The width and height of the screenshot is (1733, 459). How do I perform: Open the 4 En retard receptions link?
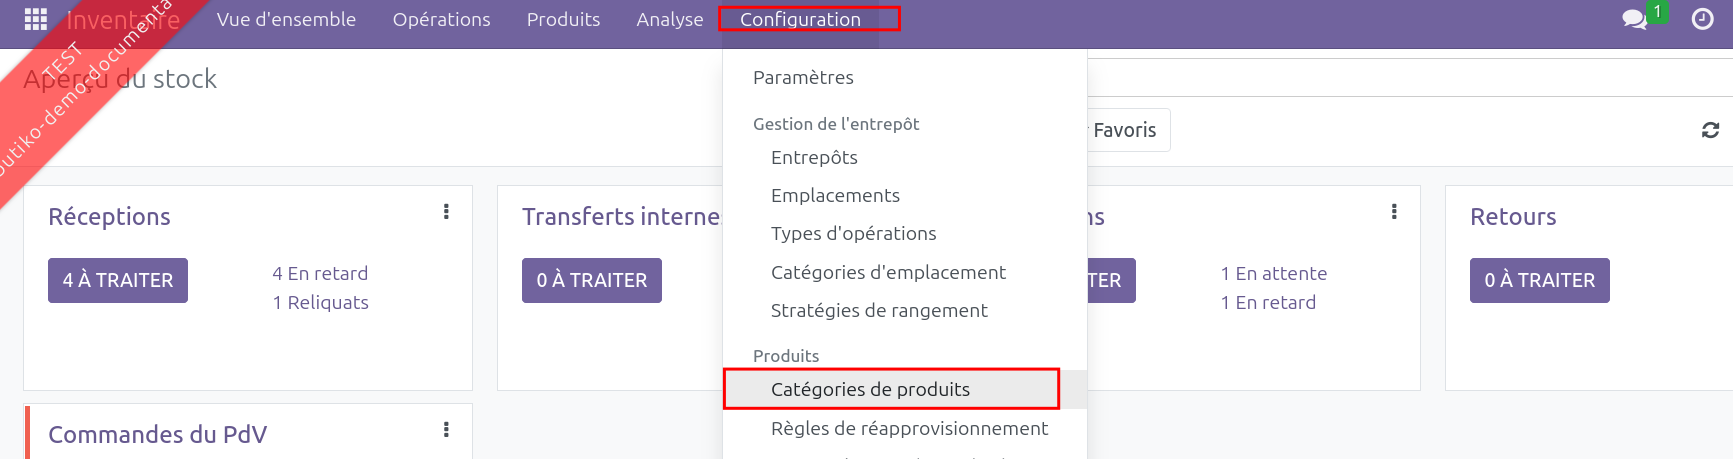[320, 273]
